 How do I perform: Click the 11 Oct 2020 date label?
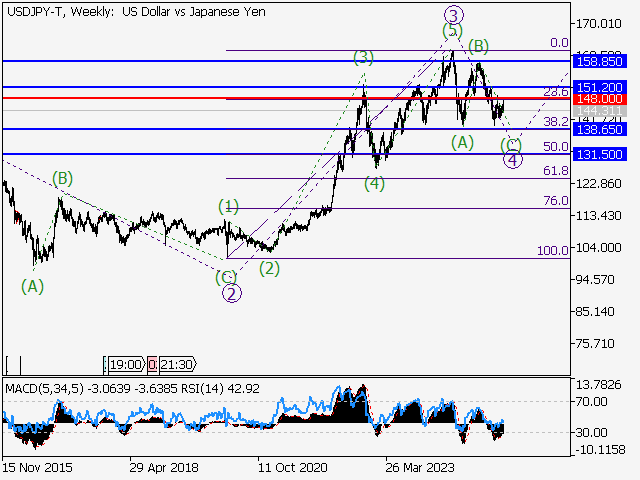pyautogui.click(x=290, y=466)
